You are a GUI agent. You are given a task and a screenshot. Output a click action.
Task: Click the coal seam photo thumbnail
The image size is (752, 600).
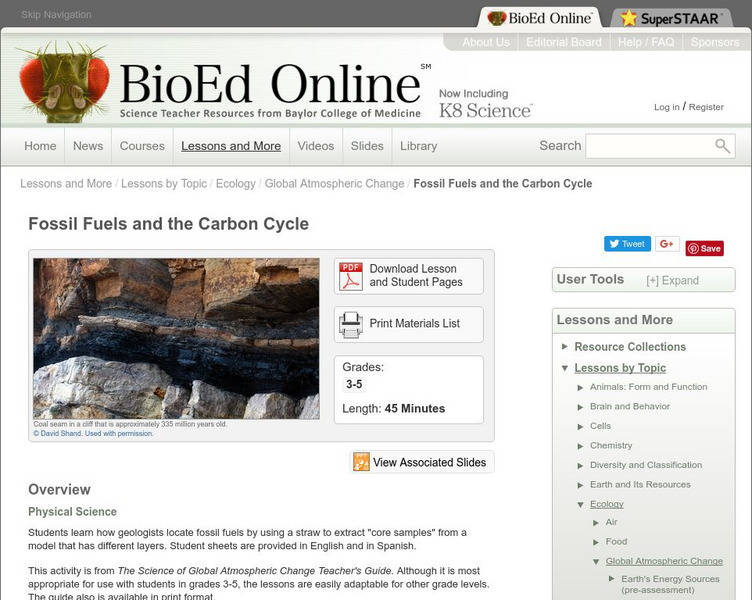[x=176, y=338]
